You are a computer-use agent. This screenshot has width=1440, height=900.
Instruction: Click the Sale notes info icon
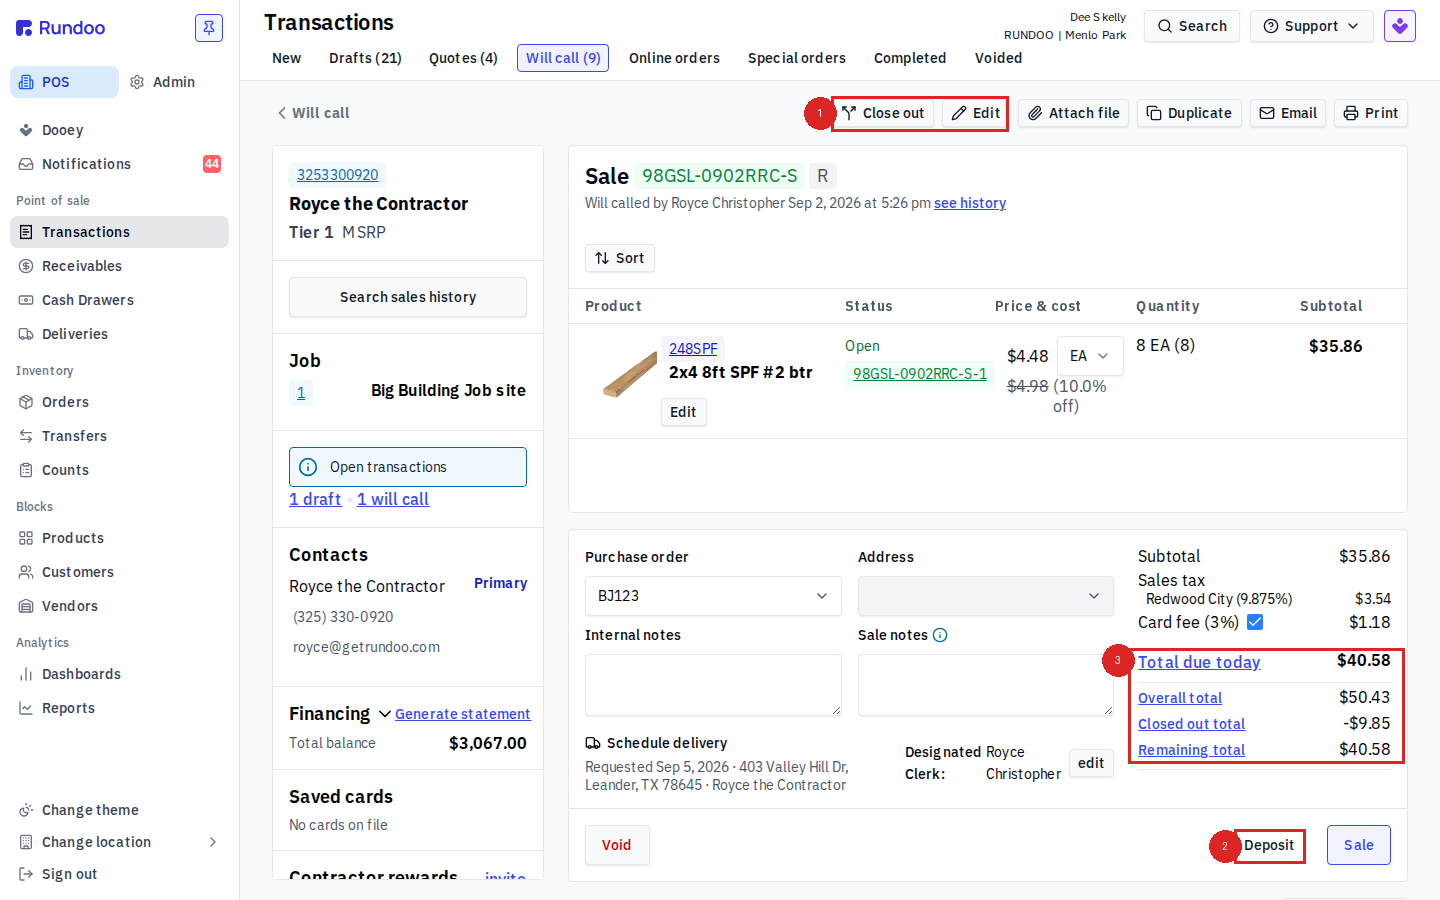(940, 635)
